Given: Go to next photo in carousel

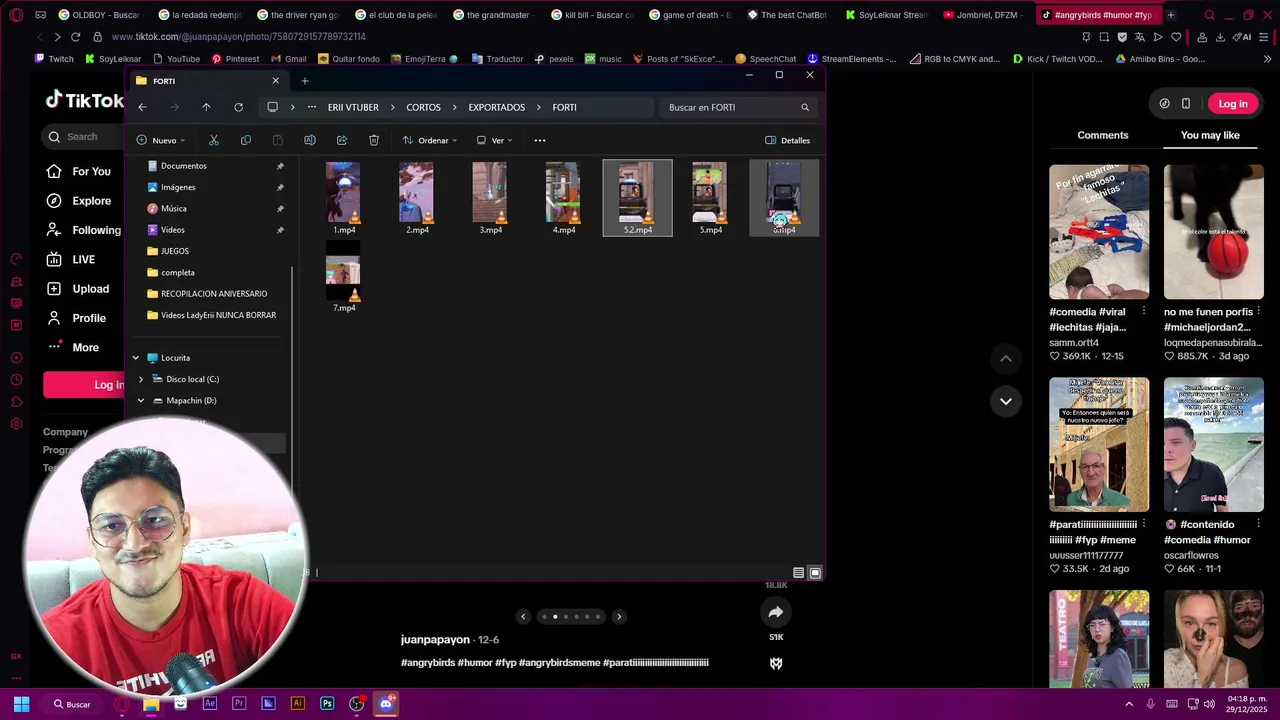Looking at the screenshot, I should [619, 617].
